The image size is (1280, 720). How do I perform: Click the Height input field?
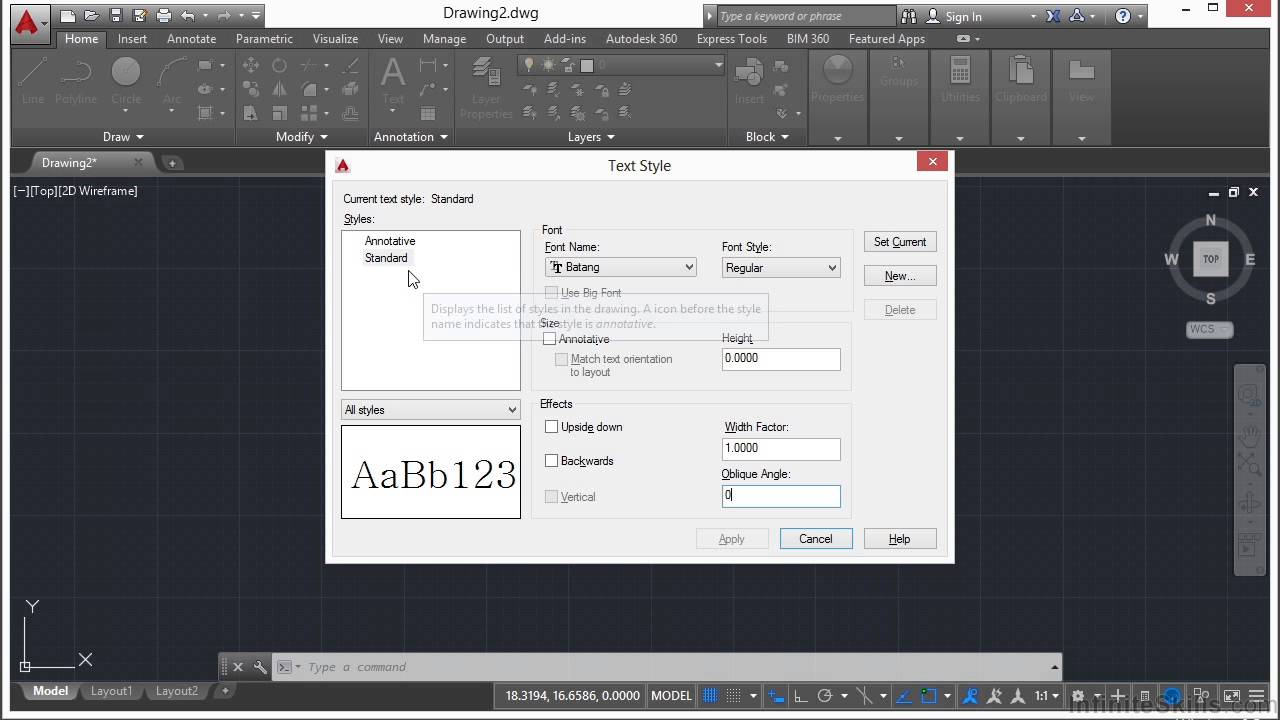781,359
